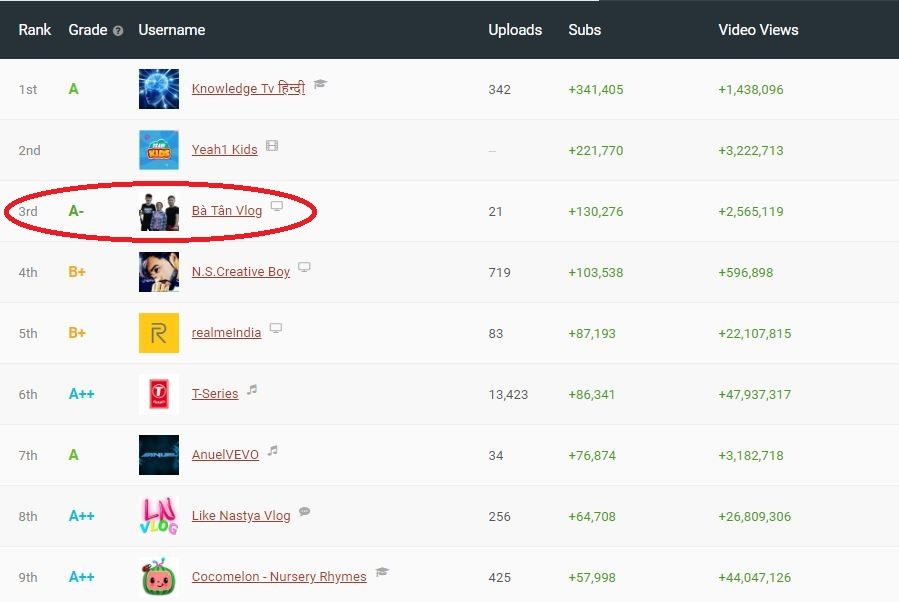899x602 pixels.
Task: Click speech bubble icon by Like Nastya Vlog
Action: coord(305,512)
